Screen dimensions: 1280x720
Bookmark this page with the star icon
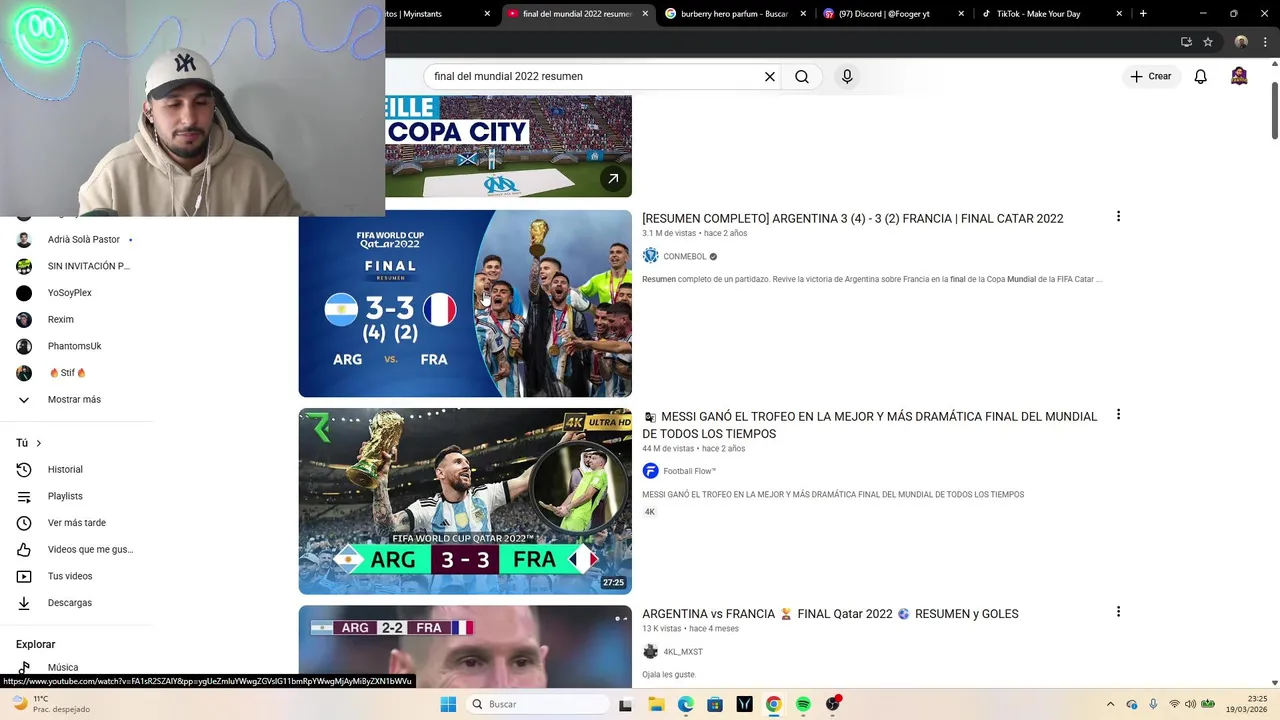point(1208,42)
